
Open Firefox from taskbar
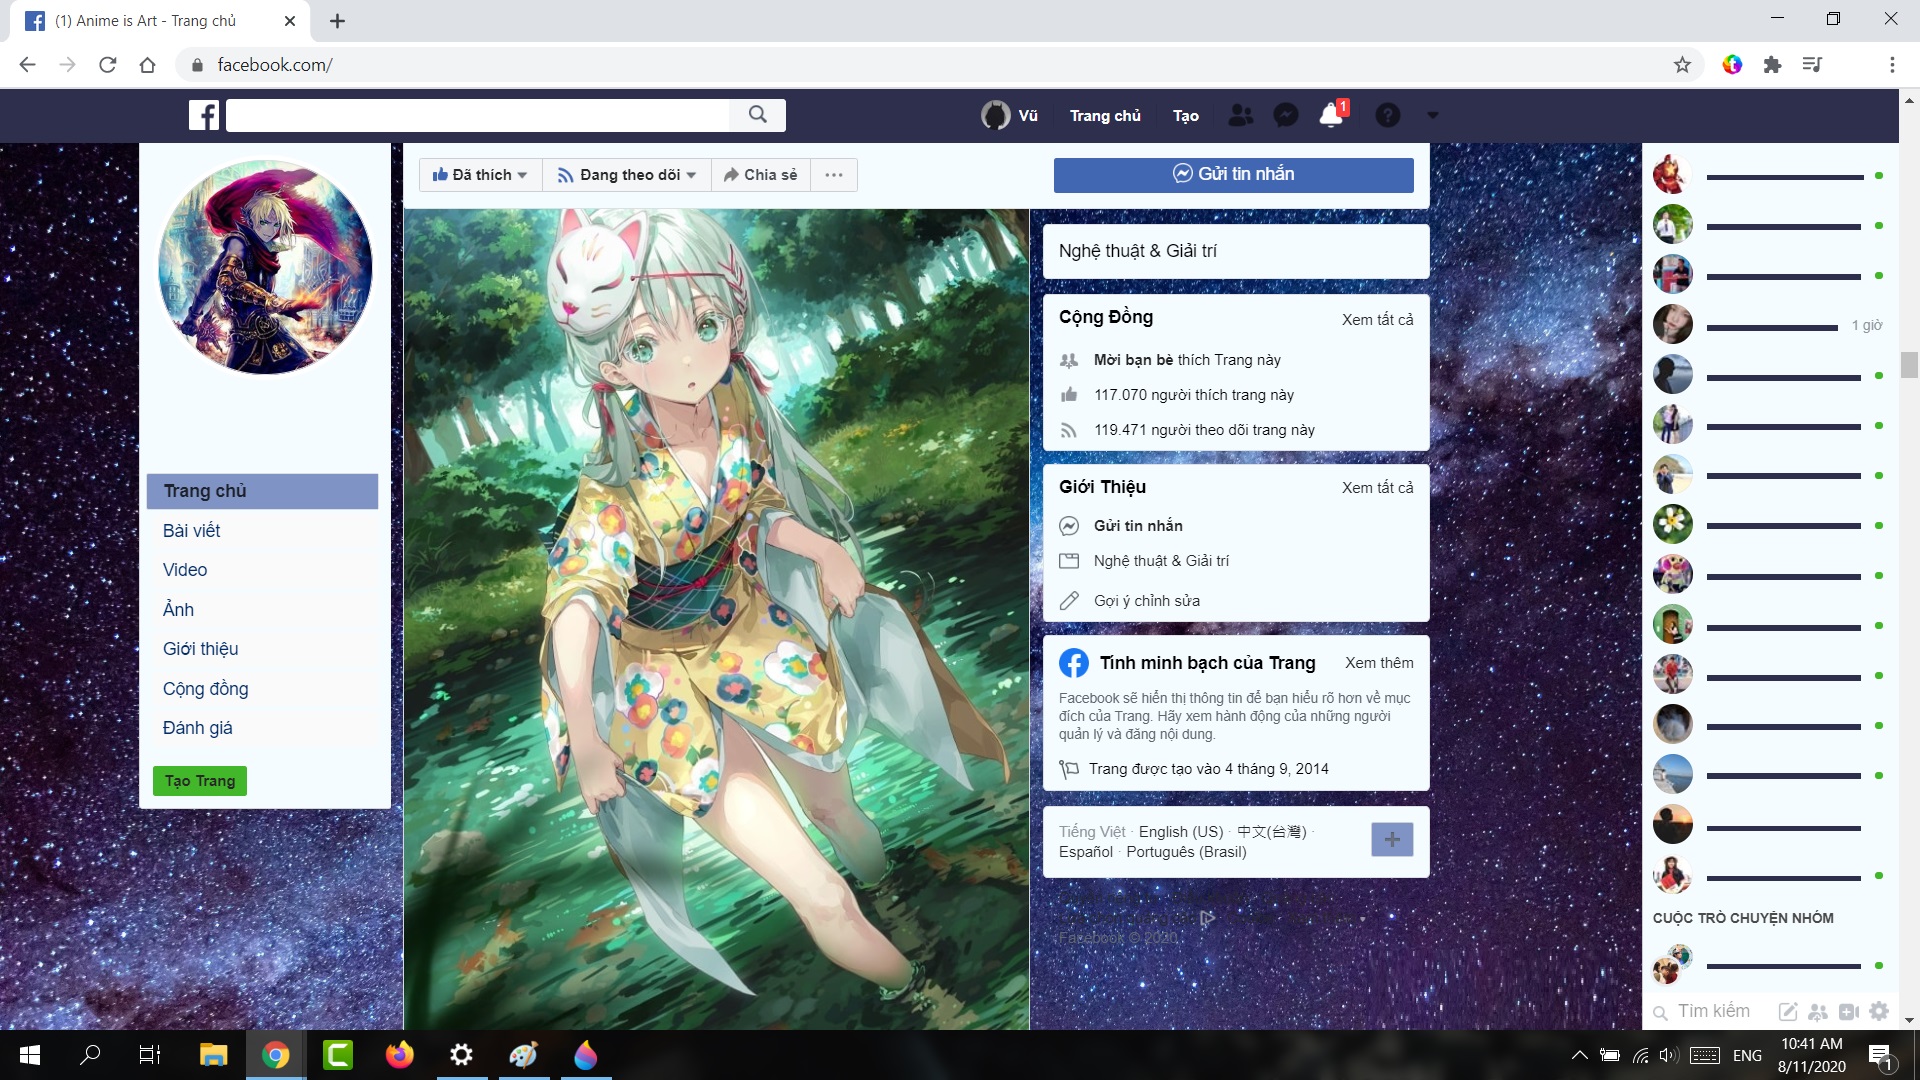399,1055
